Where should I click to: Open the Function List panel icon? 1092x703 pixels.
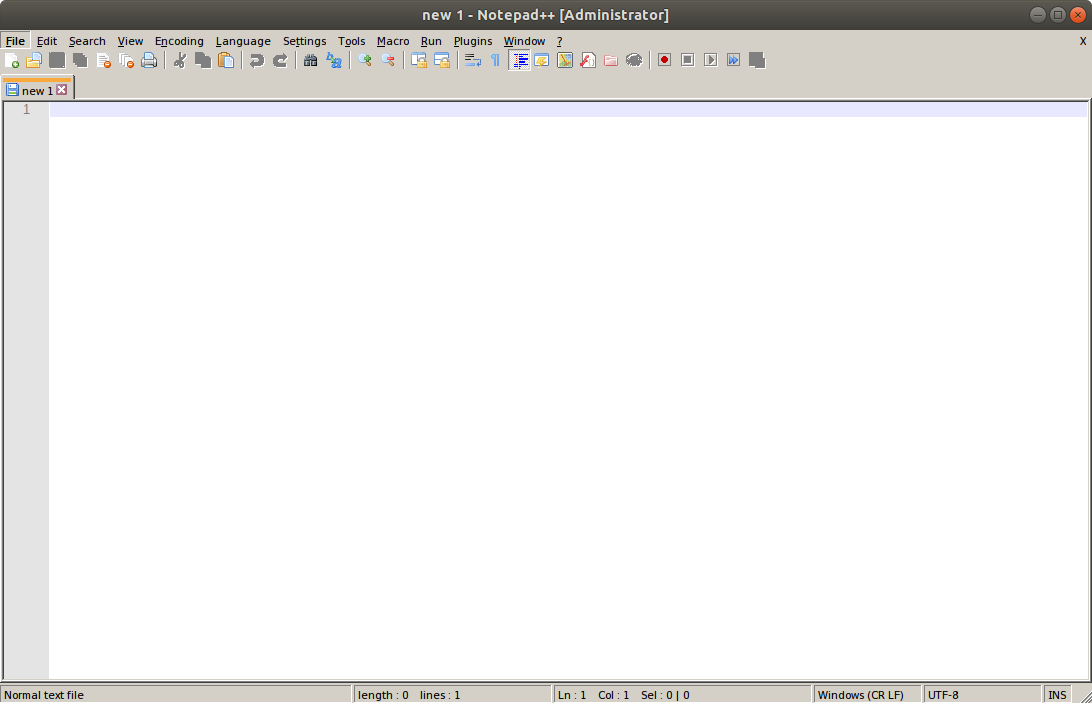coord(588,60)
